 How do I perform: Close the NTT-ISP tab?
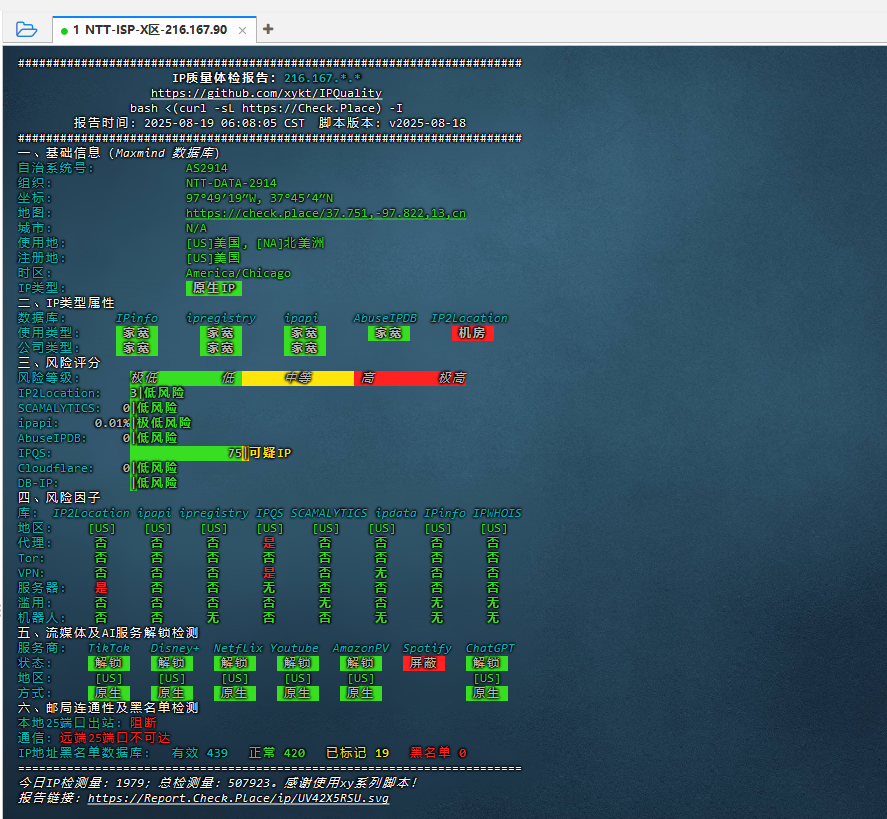click(242, 30)
